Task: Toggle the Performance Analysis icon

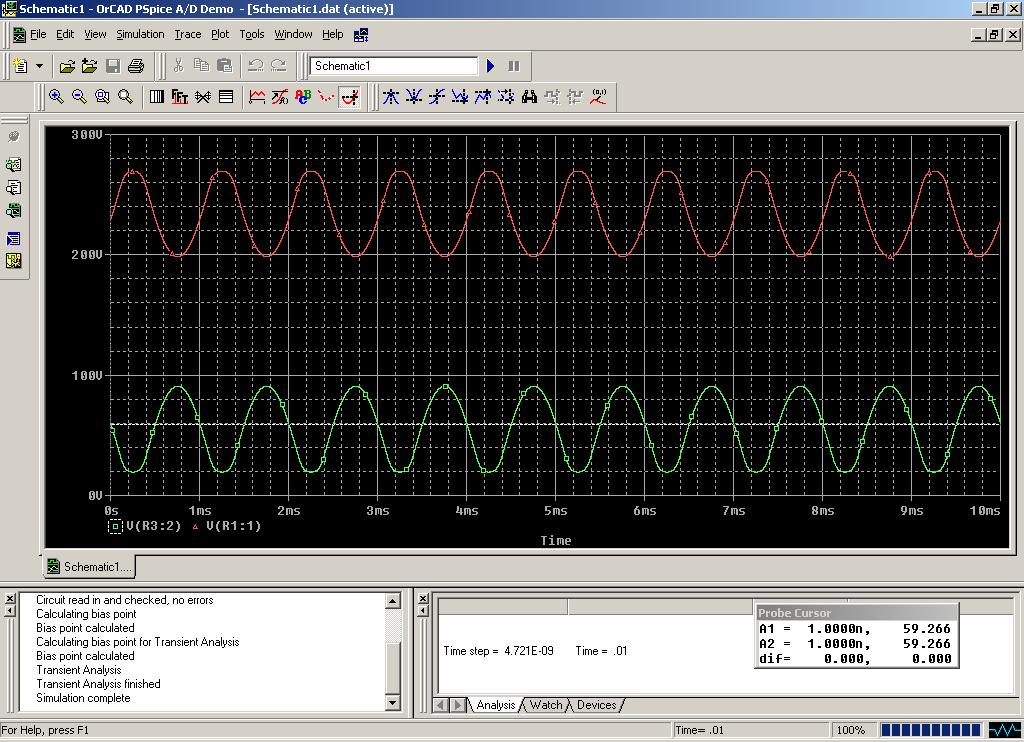Action: (x=203, y=97)
